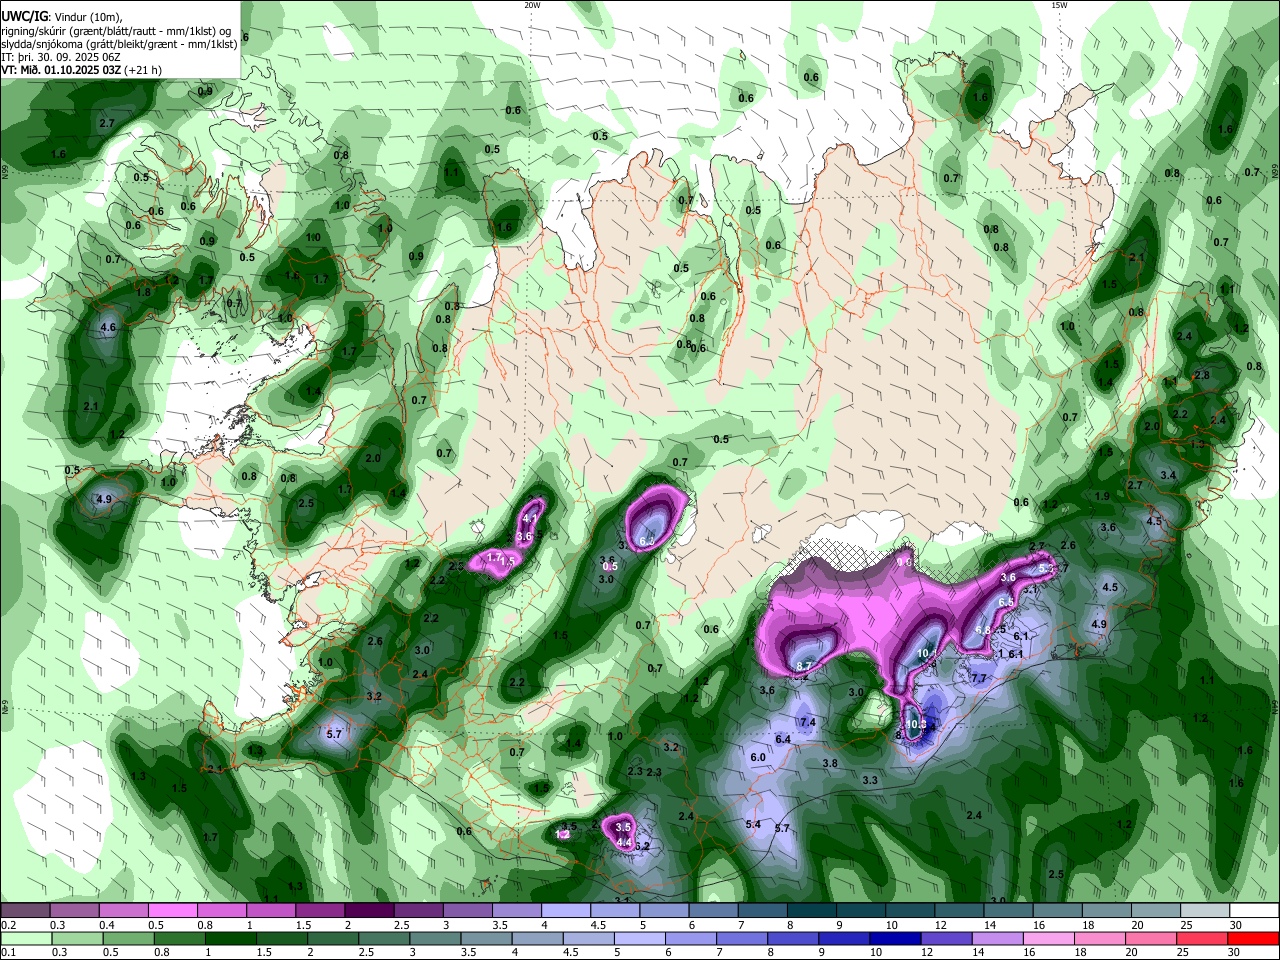The image size is (1280, 960).
Task: Select white snow swatch after 30
Action: click(x=1253, y=910)
